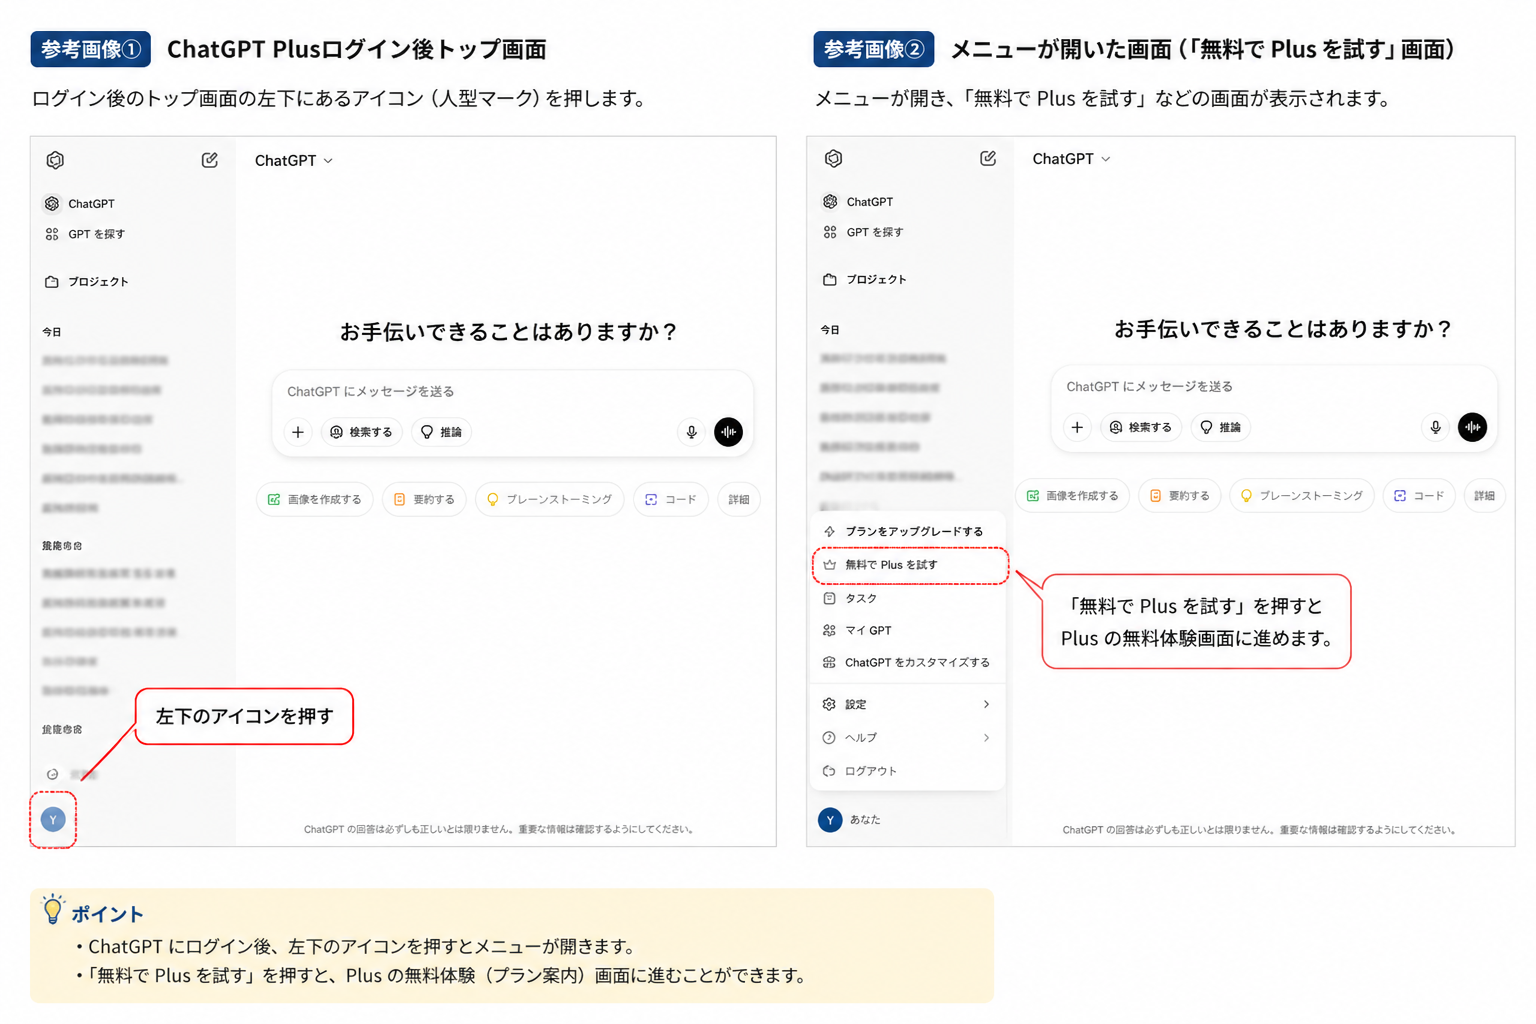Click the new chat pencil icon in reference image ①
Image resolution: width=1536 pixels, height=1024 pixels.
coord(209,160)
